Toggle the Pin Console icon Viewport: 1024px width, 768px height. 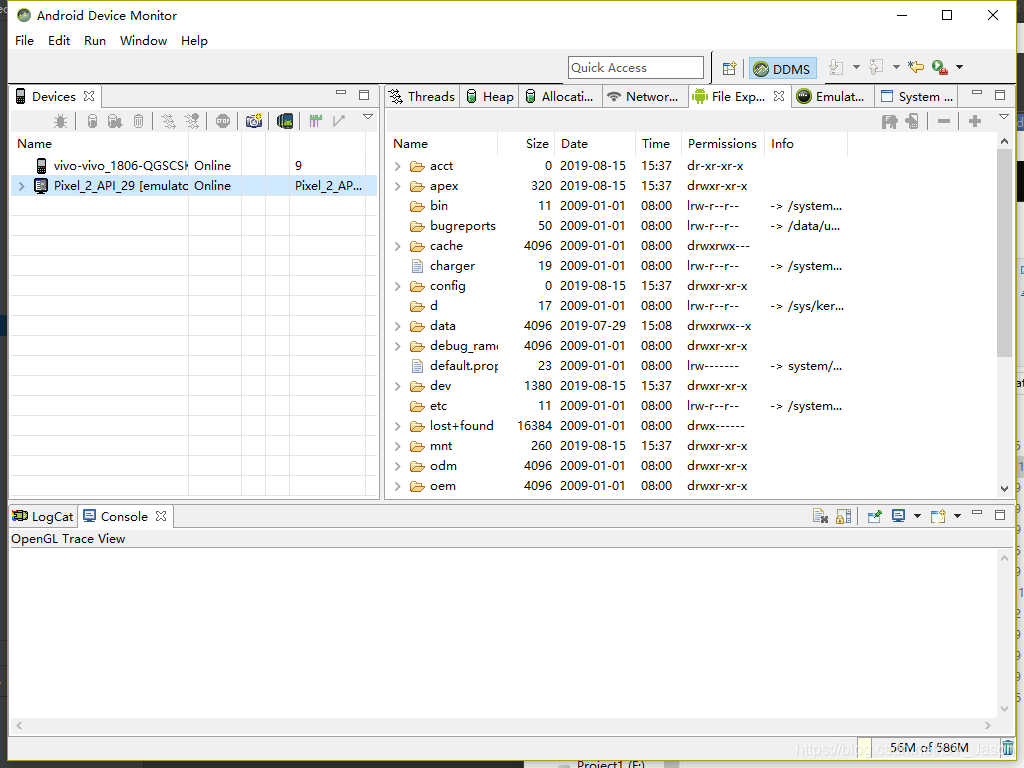[x=874, y=517]
